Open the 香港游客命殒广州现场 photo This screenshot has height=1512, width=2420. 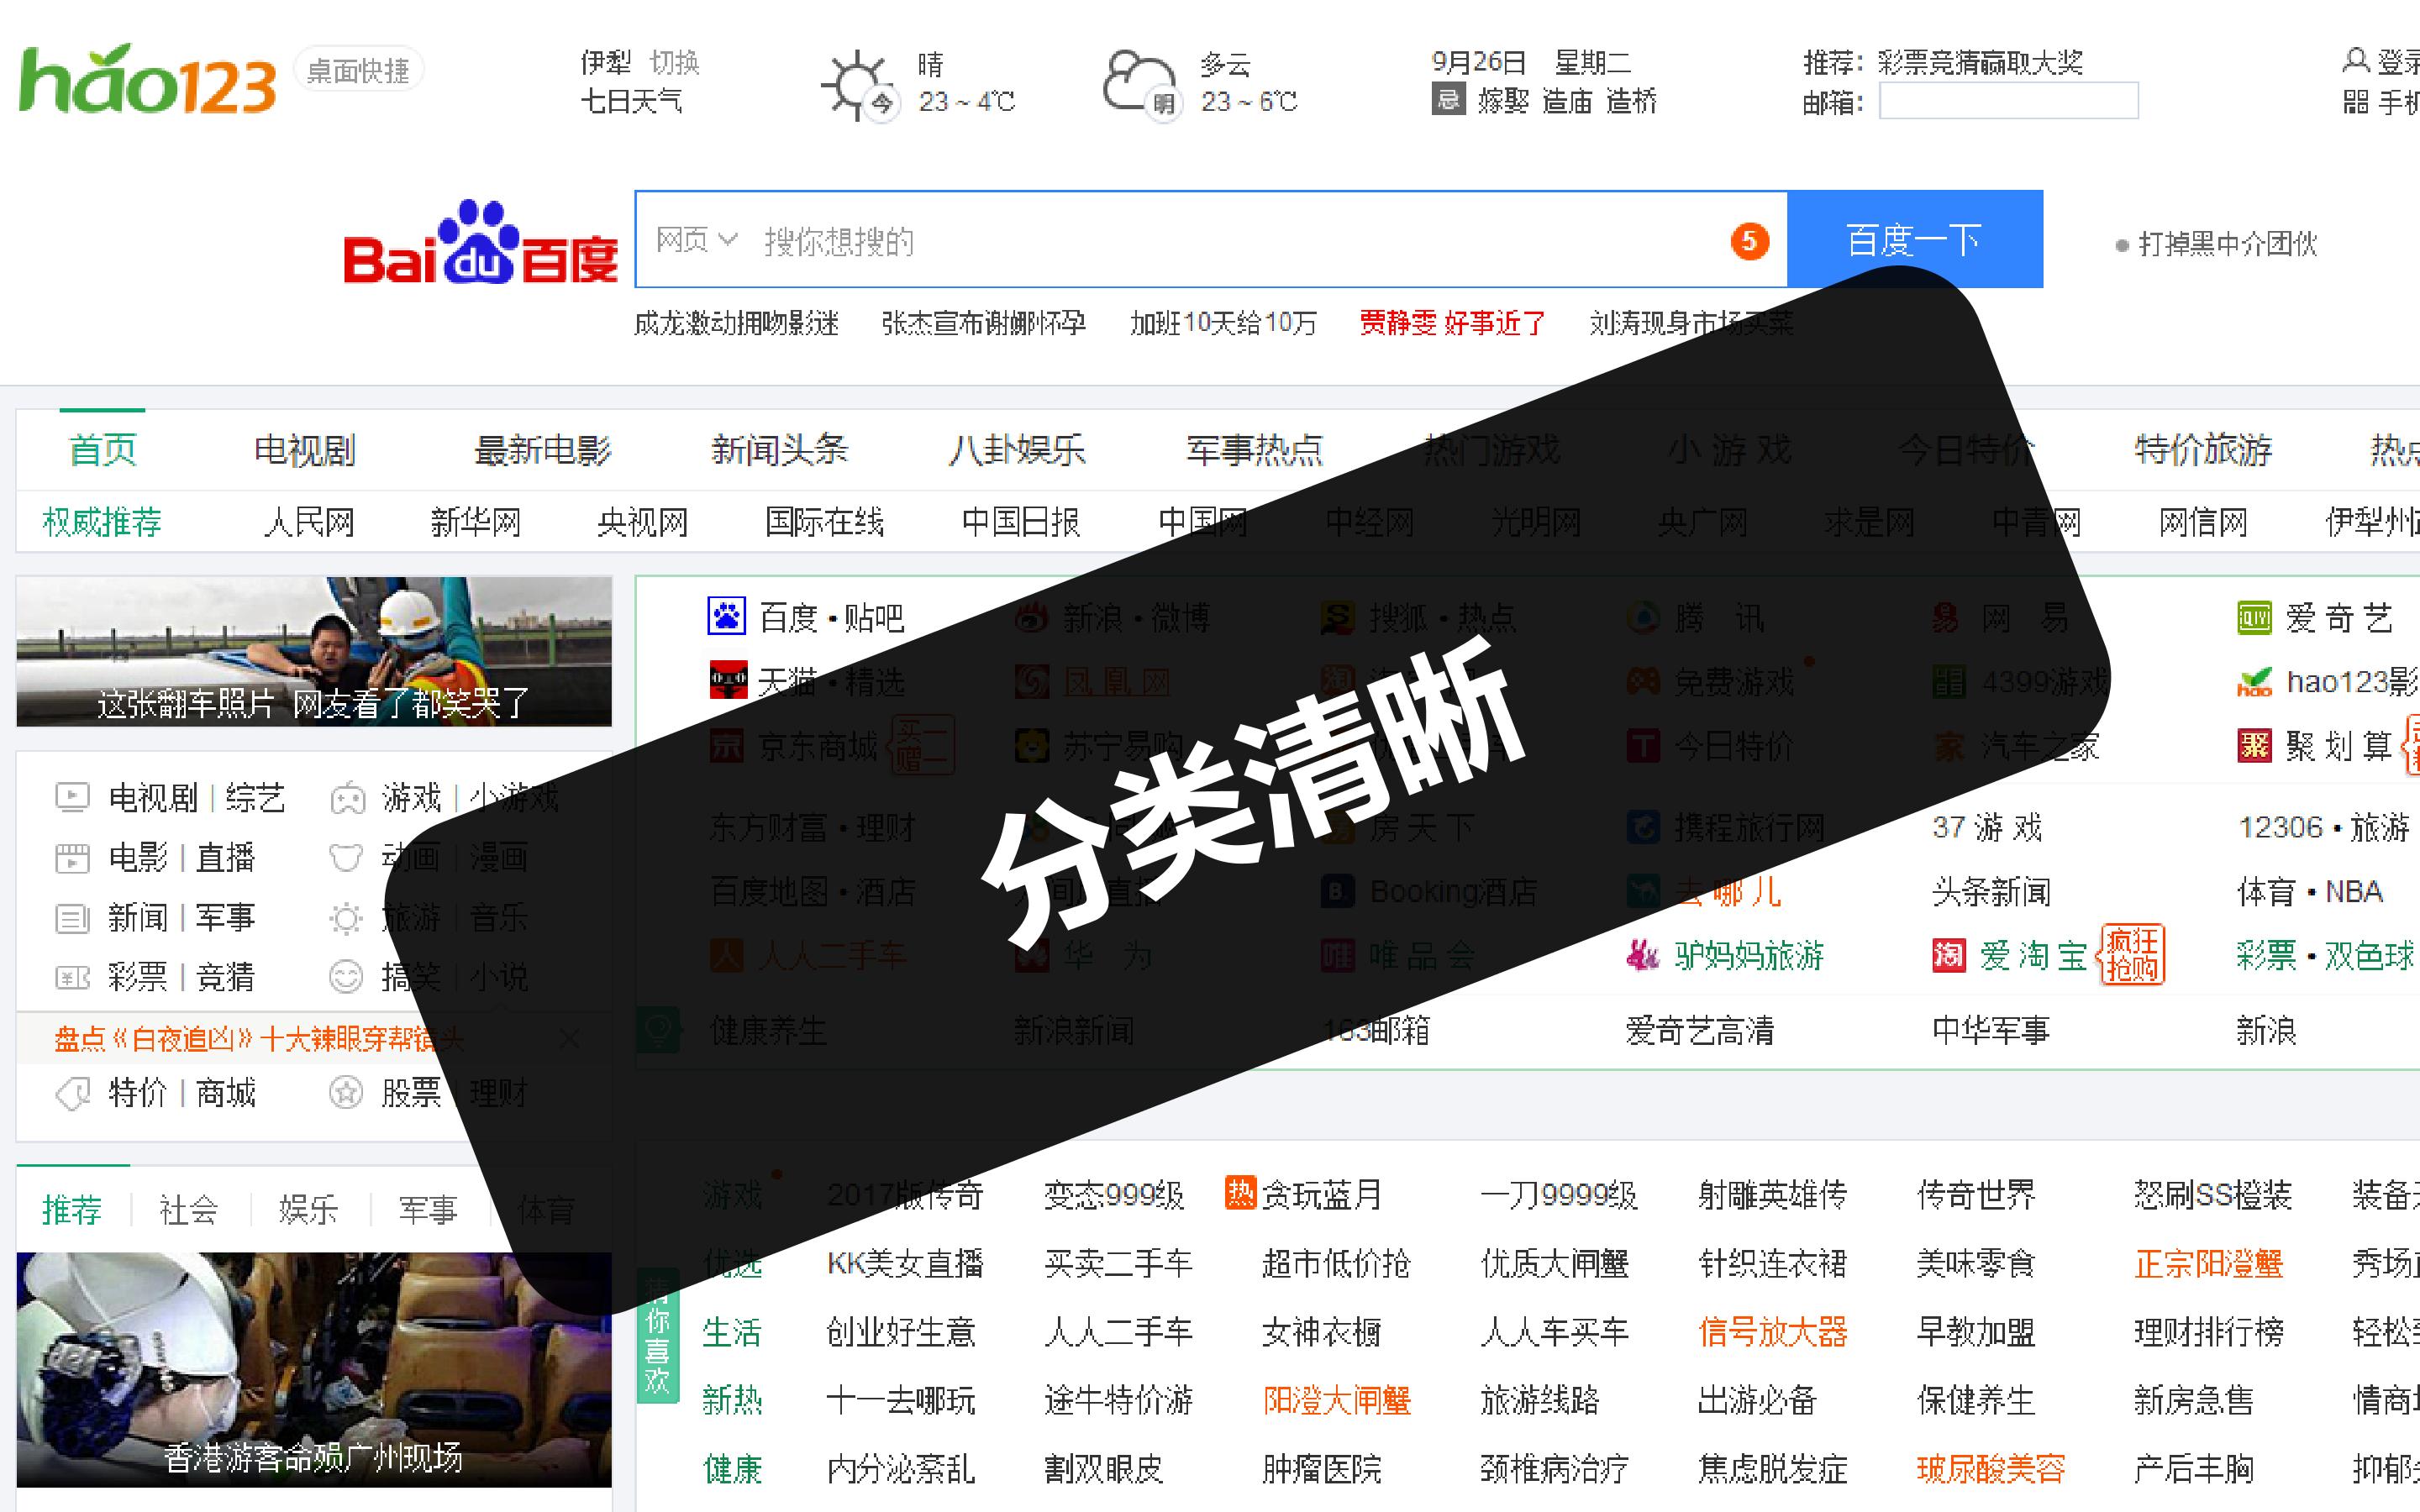(314, 1369)
